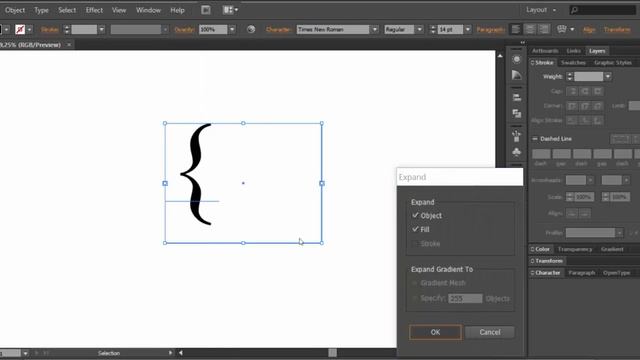Switch to the Layers tab
The width and height of the screenshot is (640, 360).
click(597, 51)
